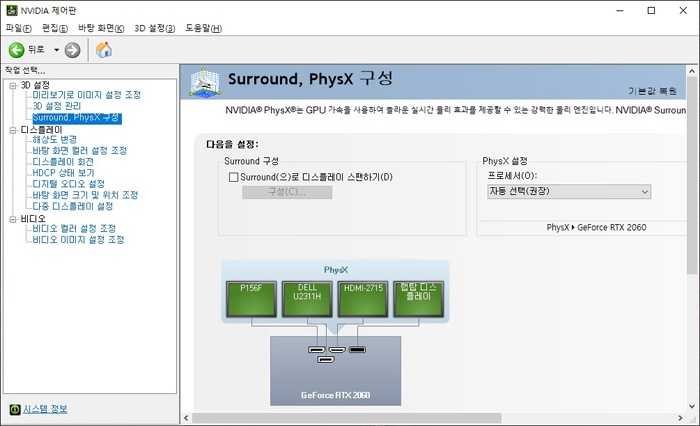Open the 프로세서 자동 선택(권장) dropdown

[569, 192]
